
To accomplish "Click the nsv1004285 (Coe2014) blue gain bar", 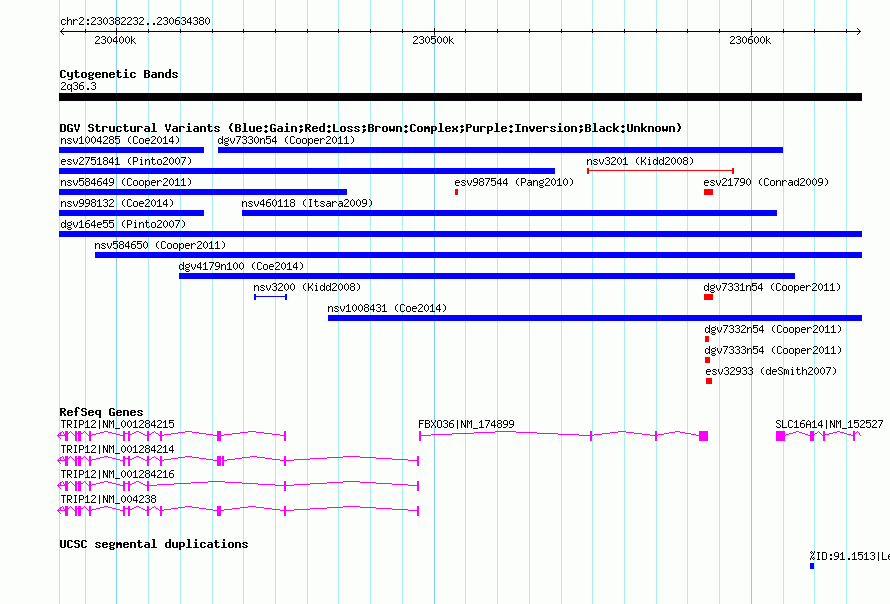I will click(x=131, y=150).
